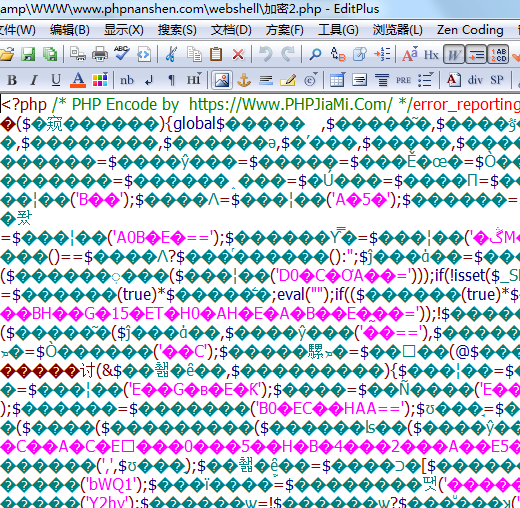Click the Save All files icon

click(50, 54)
